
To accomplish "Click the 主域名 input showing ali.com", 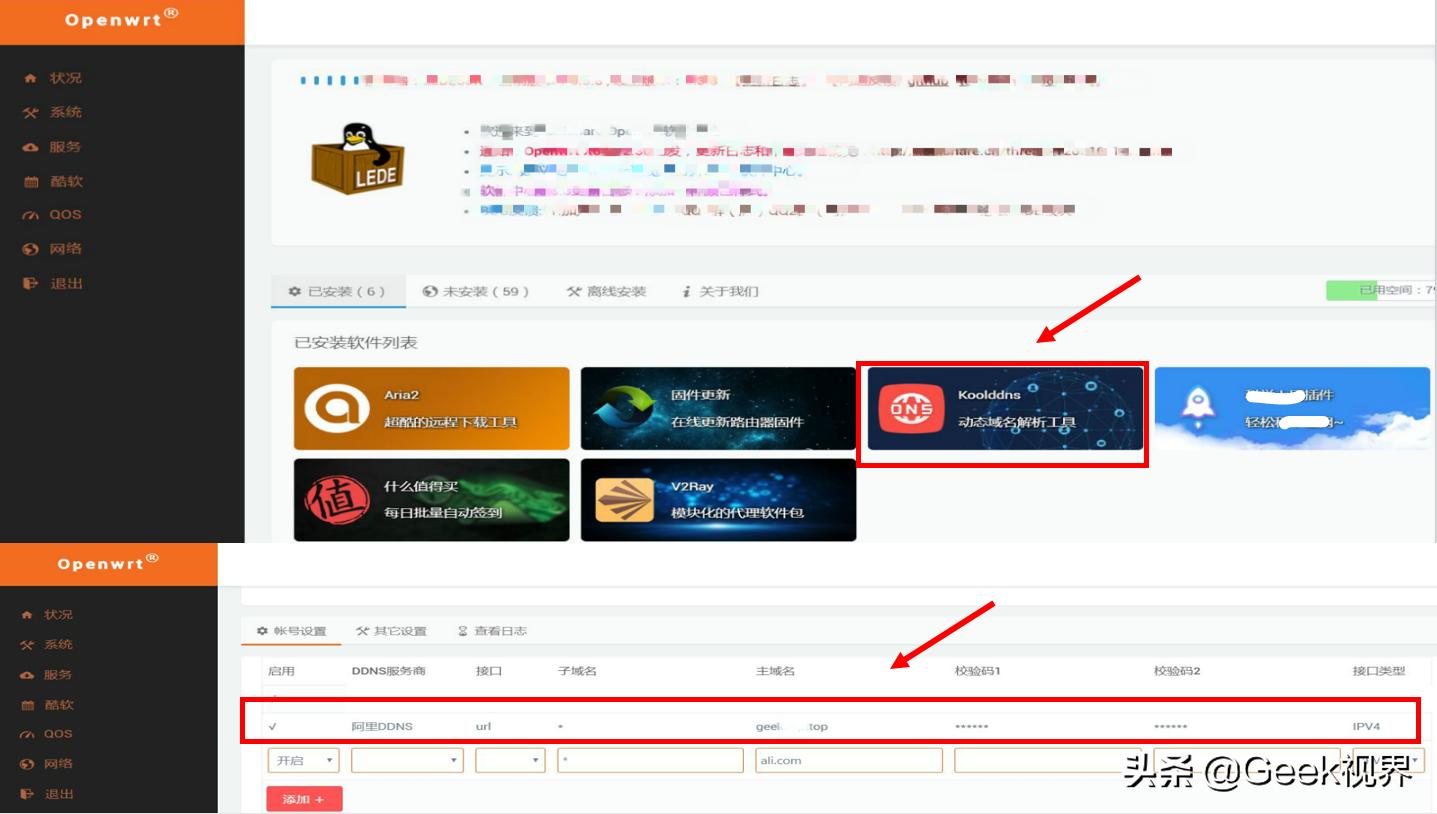I will coord(849,761).
